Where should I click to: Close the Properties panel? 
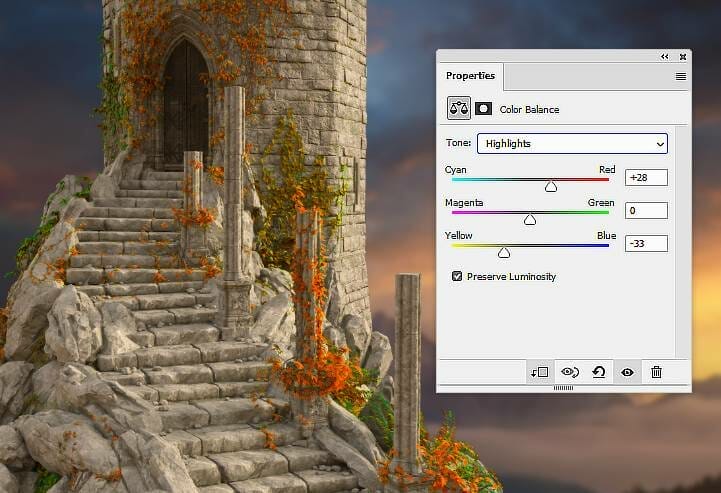tap(683, 57)
